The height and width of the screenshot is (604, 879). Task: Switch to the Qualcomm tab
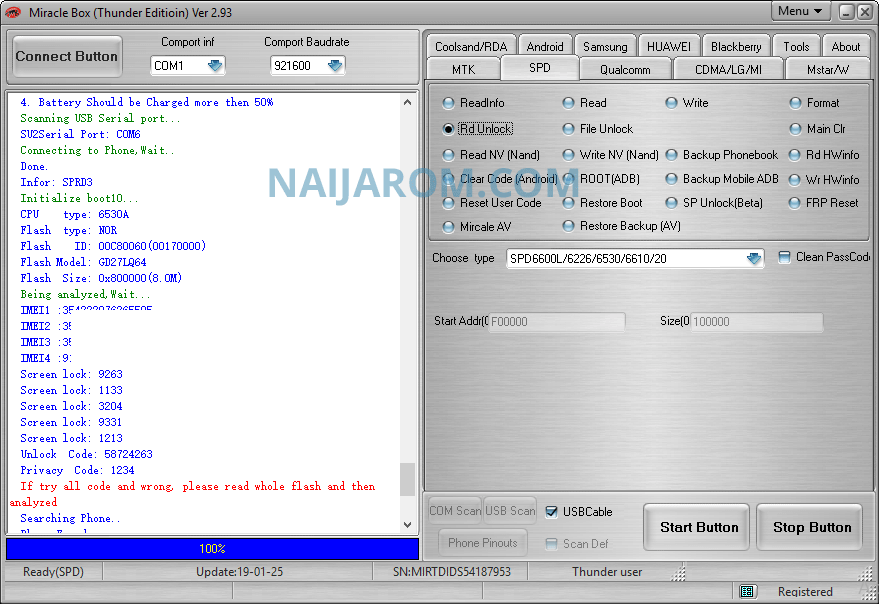point(626,70)
